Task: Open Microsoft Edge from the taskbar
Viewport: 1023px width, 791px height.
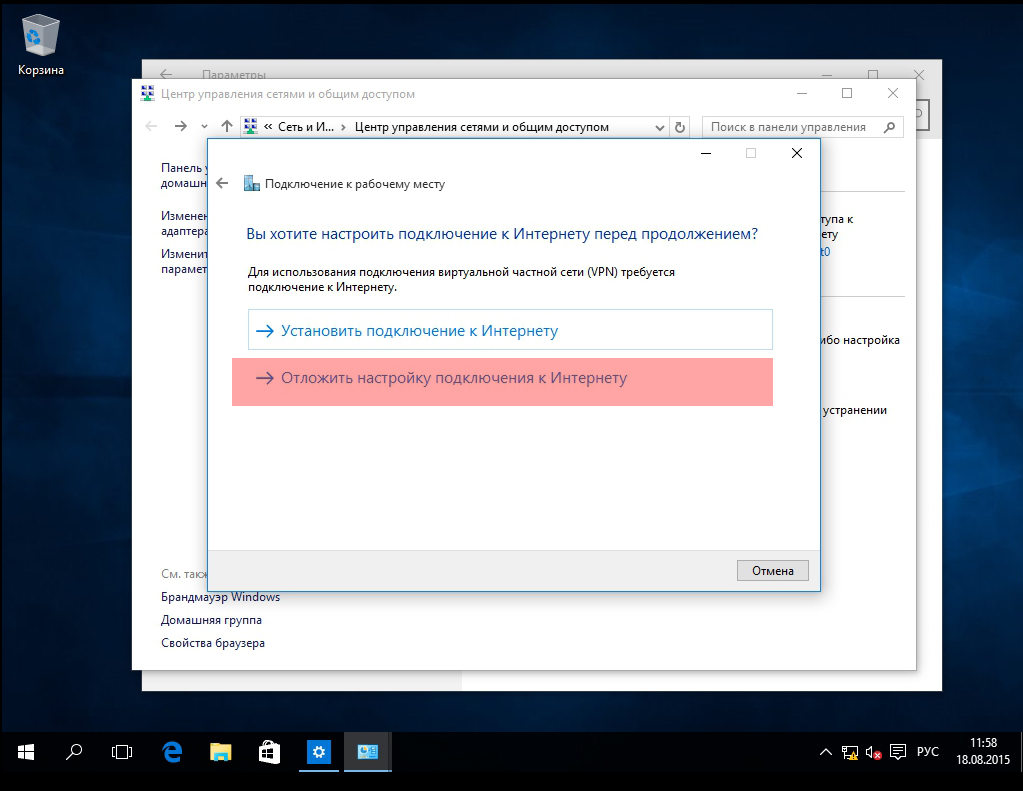Action: (172, 752)
